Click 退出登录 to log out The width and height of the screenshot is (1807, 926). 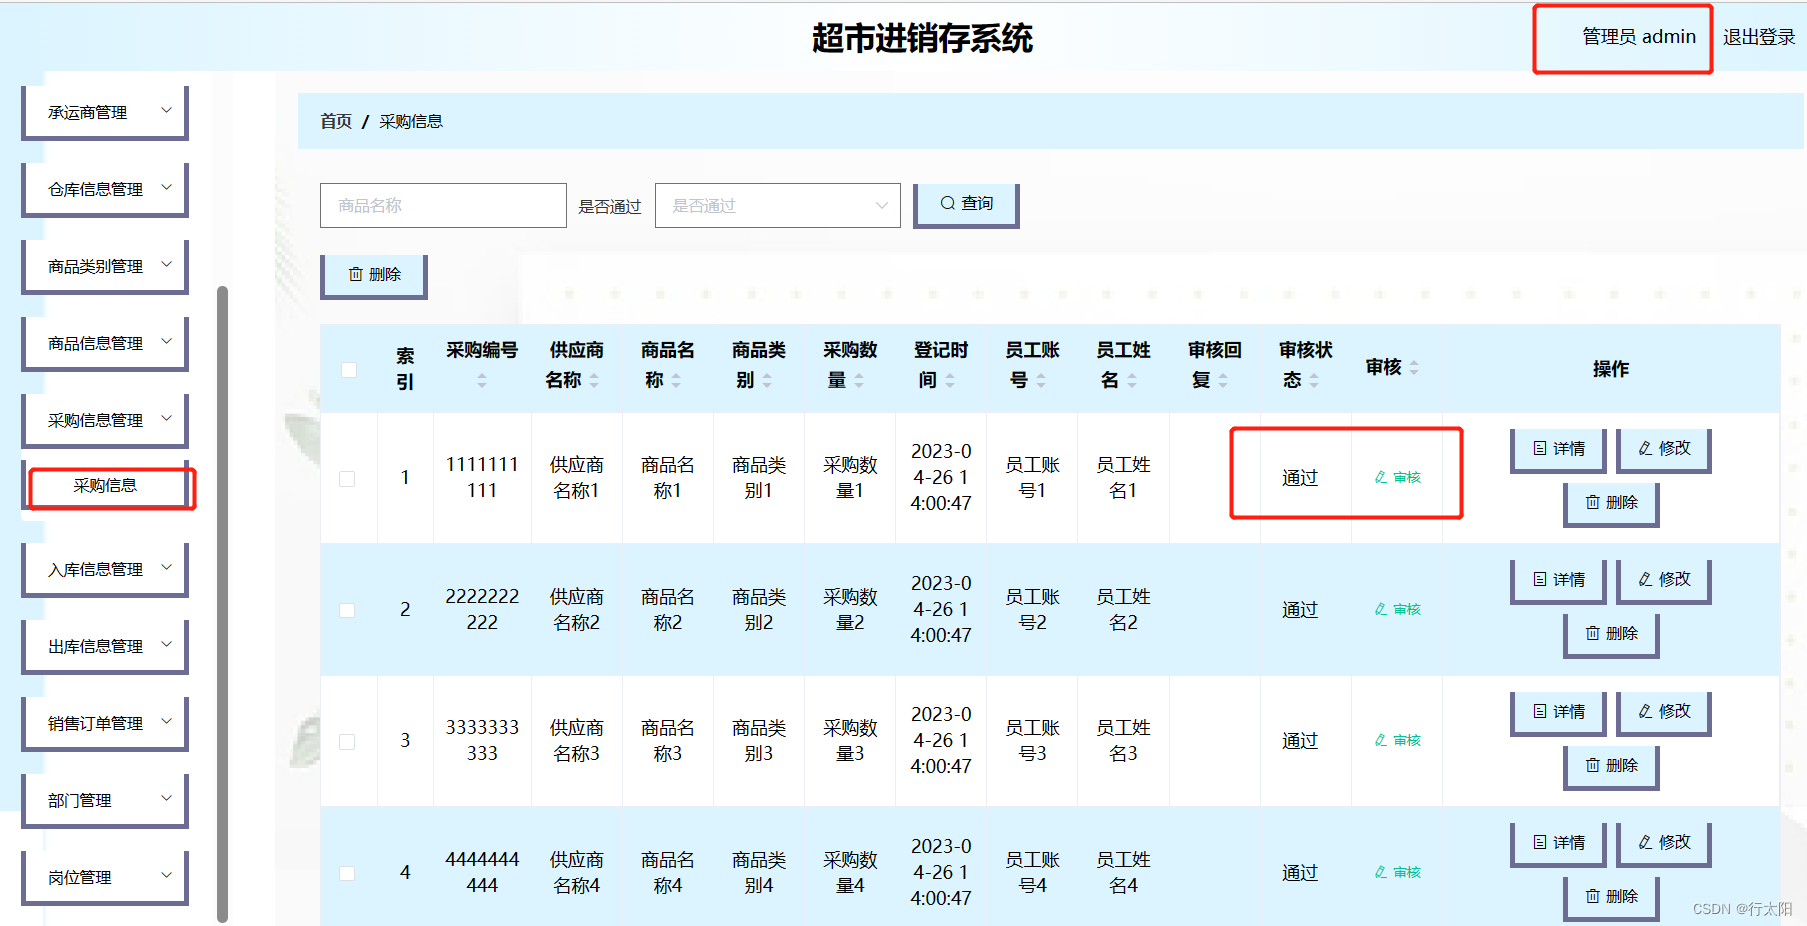click(1759, 37)
